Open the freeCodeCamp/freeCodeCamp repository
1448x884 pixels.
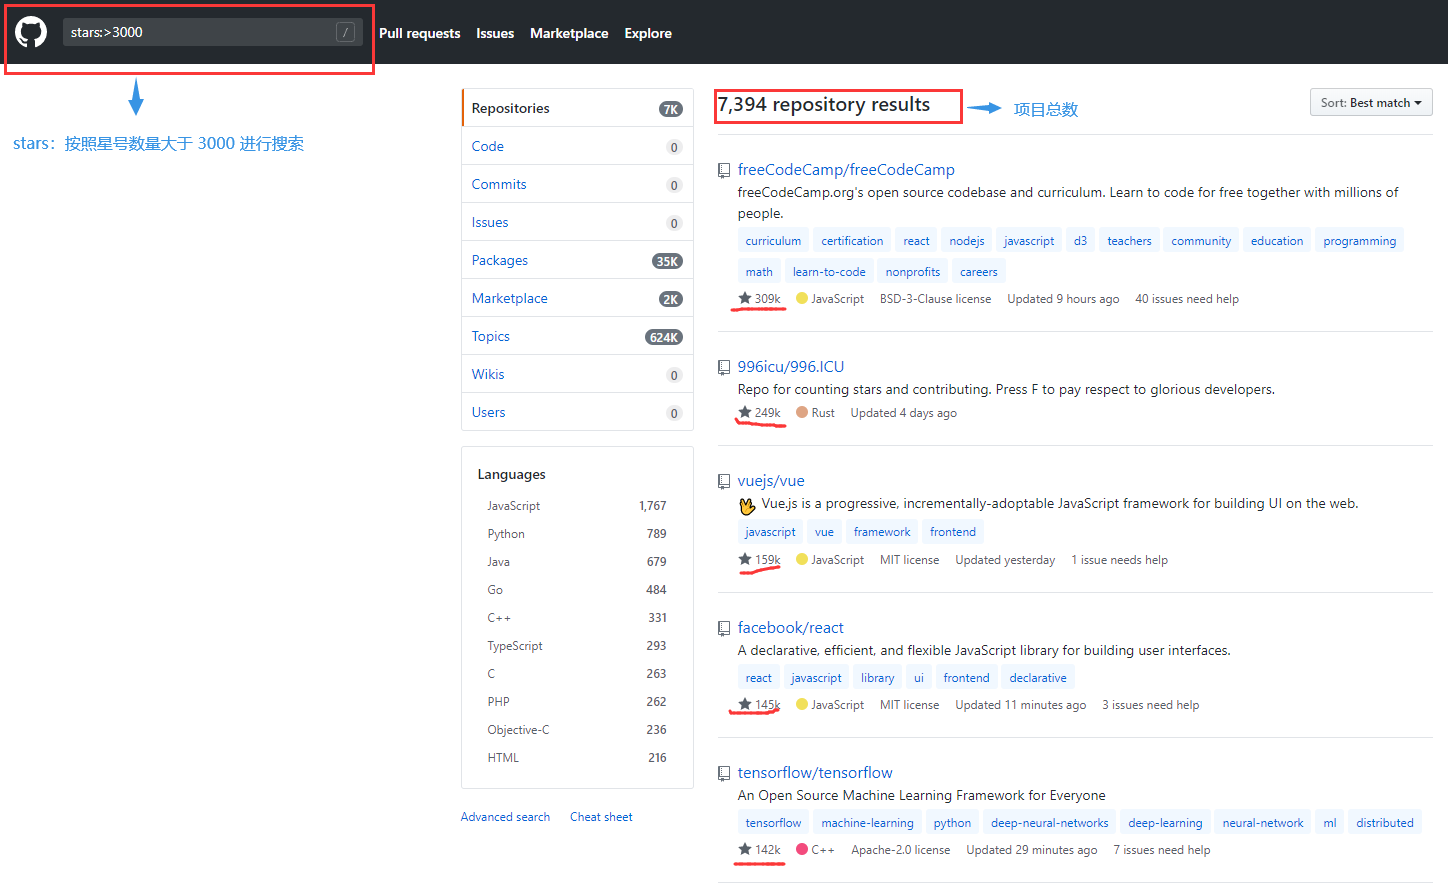[846, 170]
